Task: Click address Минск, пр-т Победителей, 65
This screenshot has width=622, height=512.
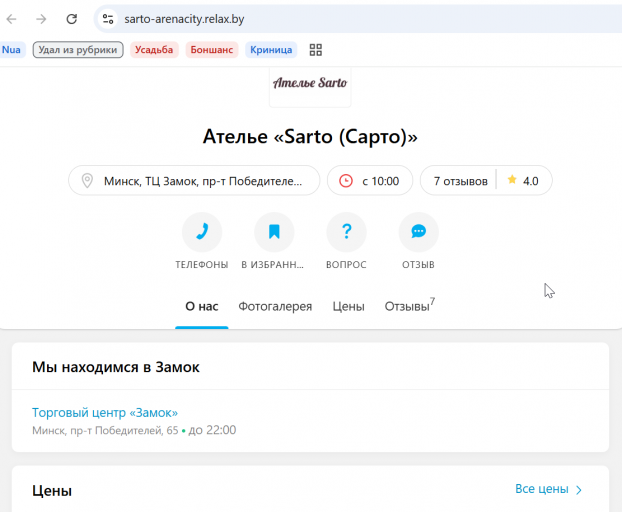Action: pos(105,430)
